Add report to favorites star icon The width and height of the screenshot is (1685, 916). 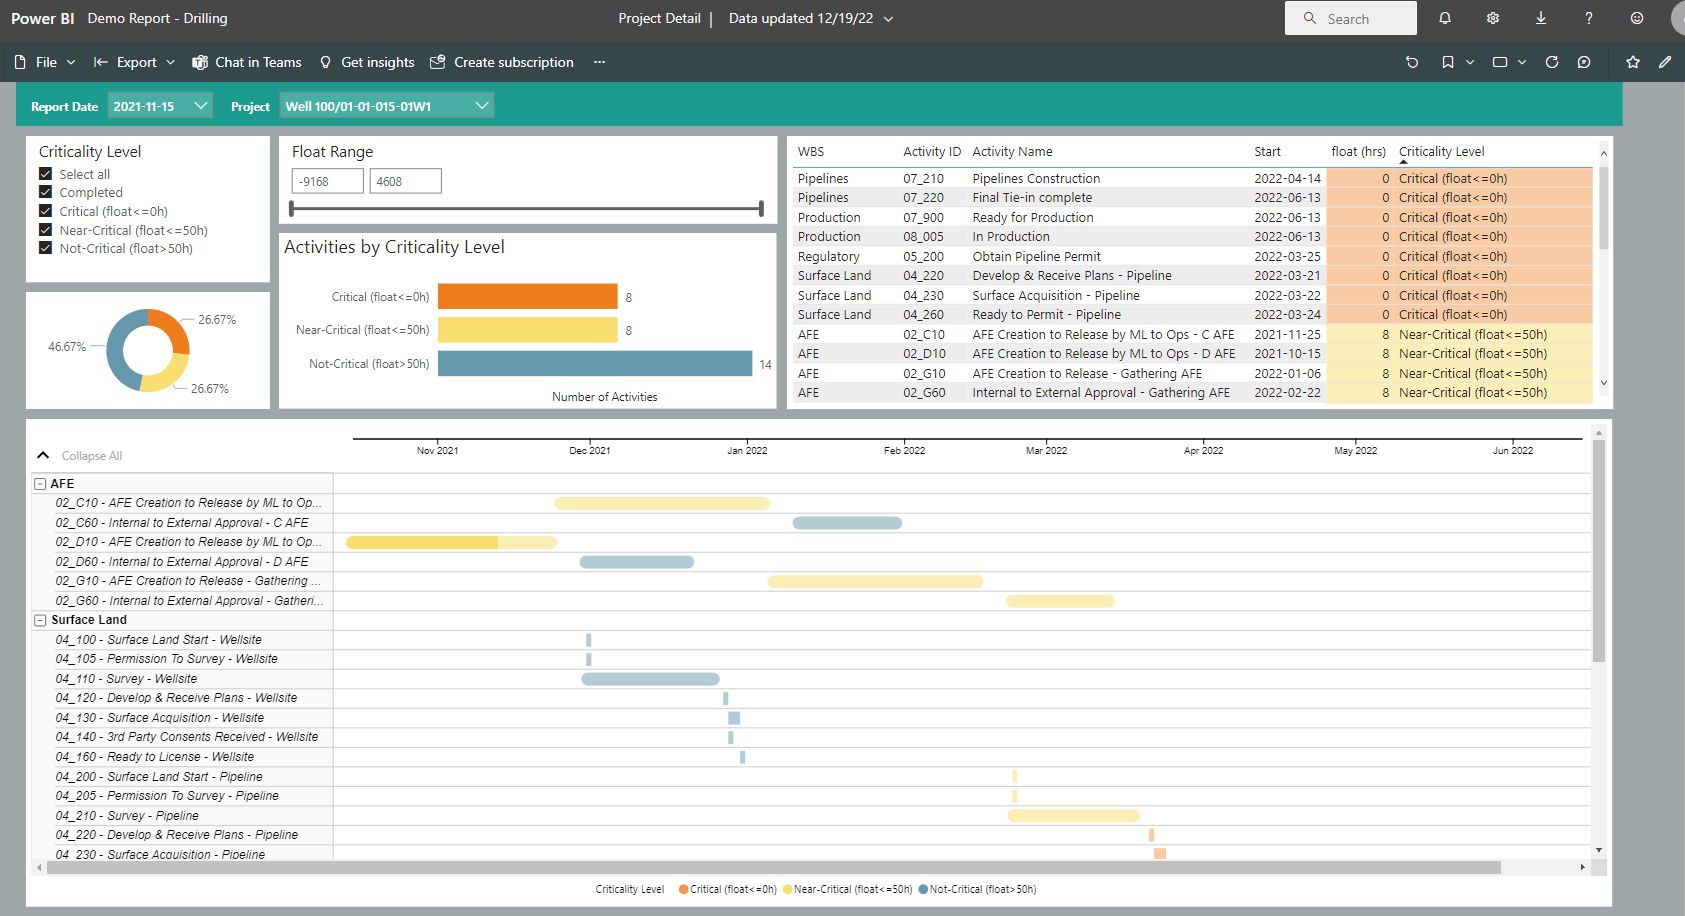(1633, 62)
